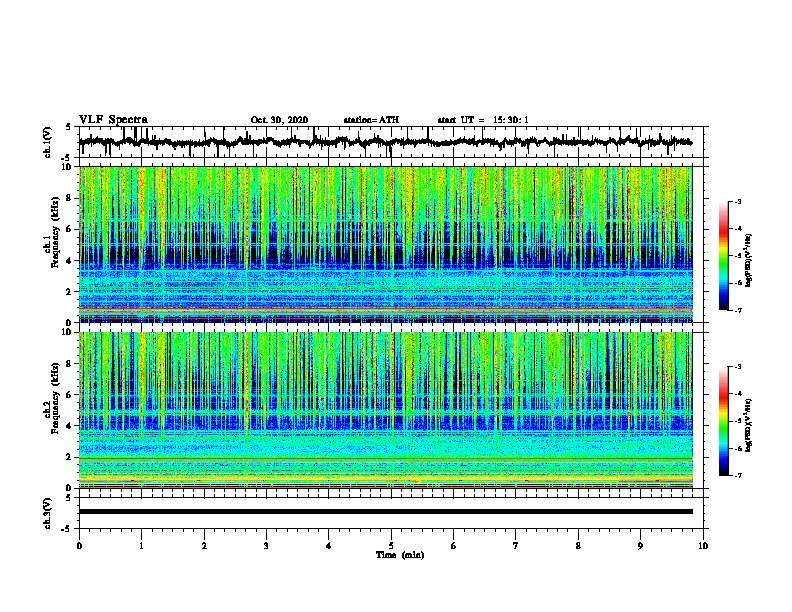Viewport: 792px width, 612px height.
Task: Click the ch.2 spectrogram panel
Action: (x=385, y=410)
